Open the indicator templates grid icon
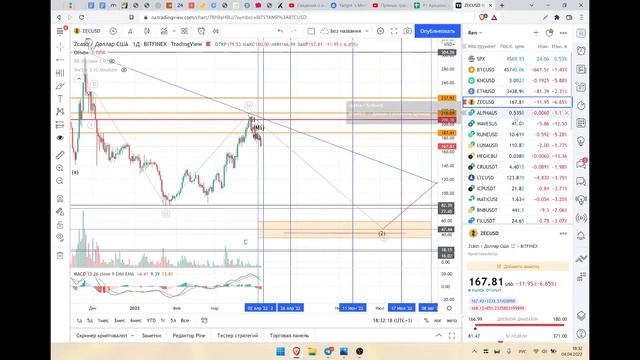 tap(184, 31)
